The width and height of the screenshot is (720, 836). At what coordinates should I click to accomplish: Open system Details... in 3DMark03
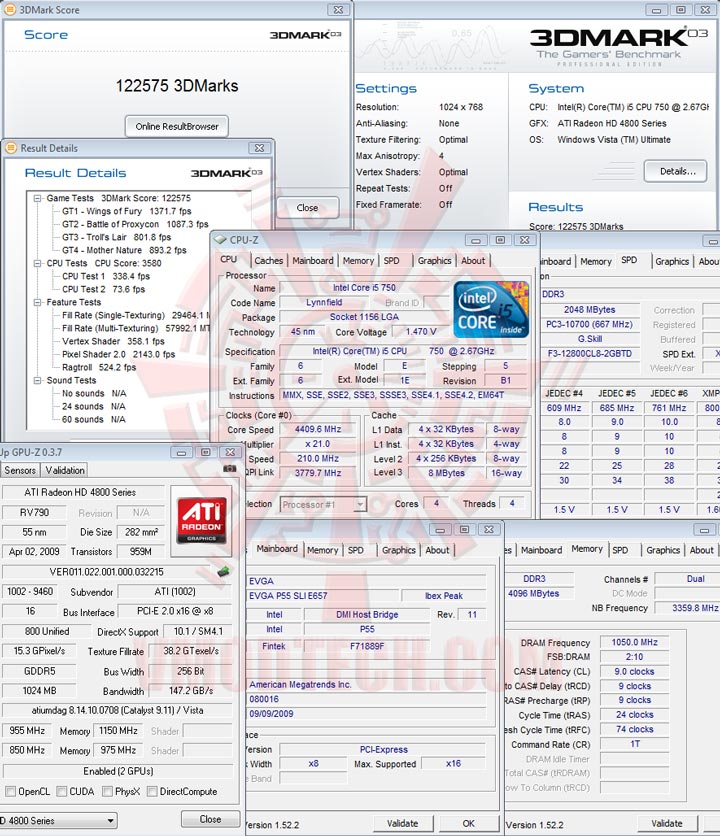pyautogui.click(x=676, y=171)
